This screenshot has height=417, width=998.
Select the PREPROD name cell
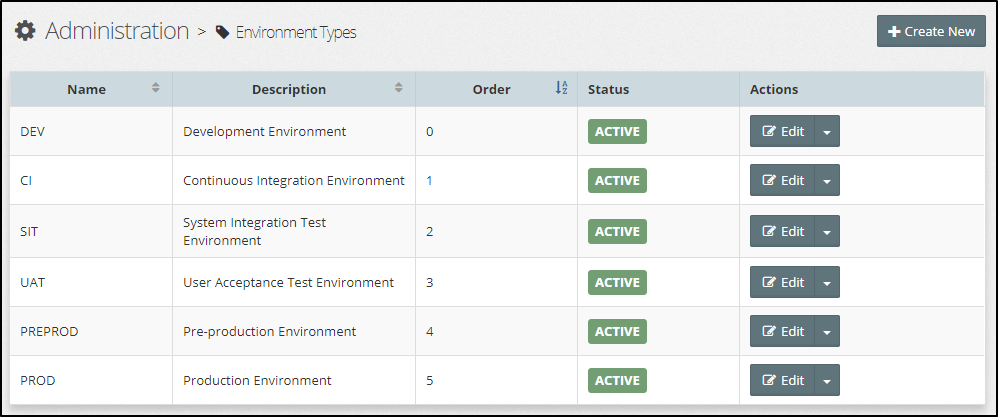coord(49,331)
